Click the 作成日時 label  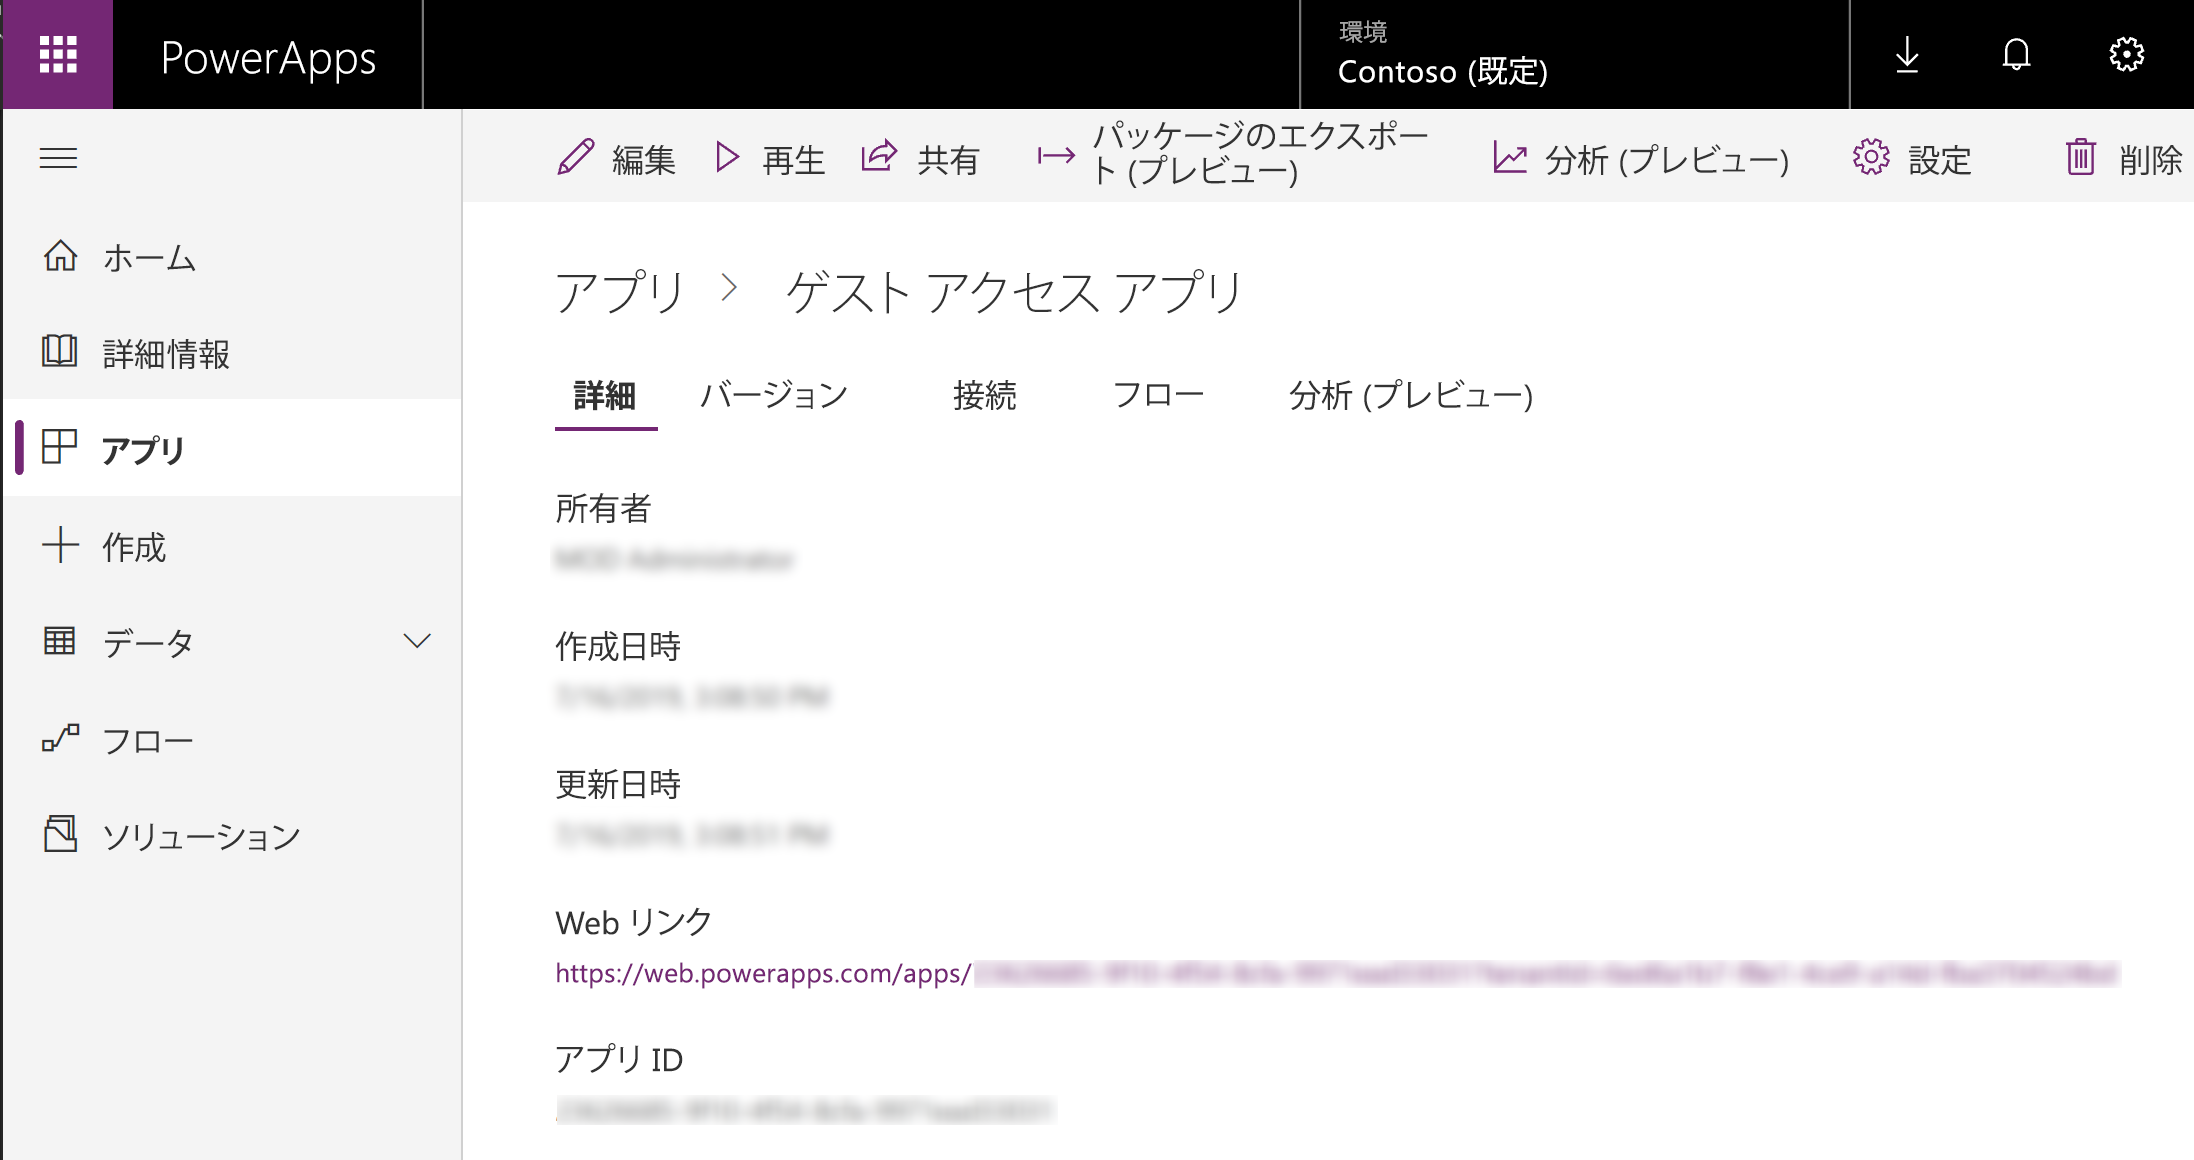618,646
